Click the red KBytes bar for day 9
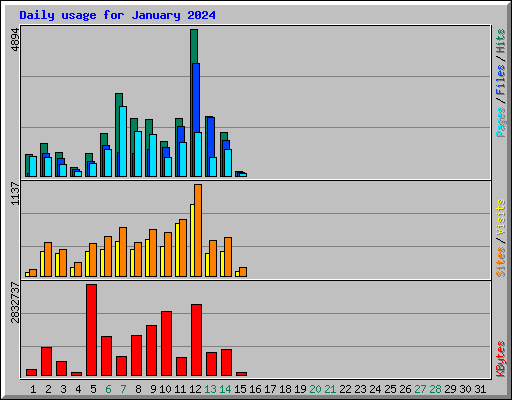 point(151,350)
